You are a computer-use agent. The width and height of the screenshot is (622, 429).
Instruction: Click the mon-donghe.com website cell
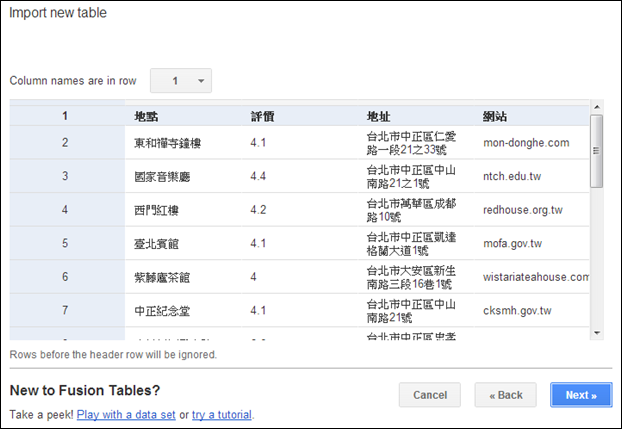[x=525, y=143]
